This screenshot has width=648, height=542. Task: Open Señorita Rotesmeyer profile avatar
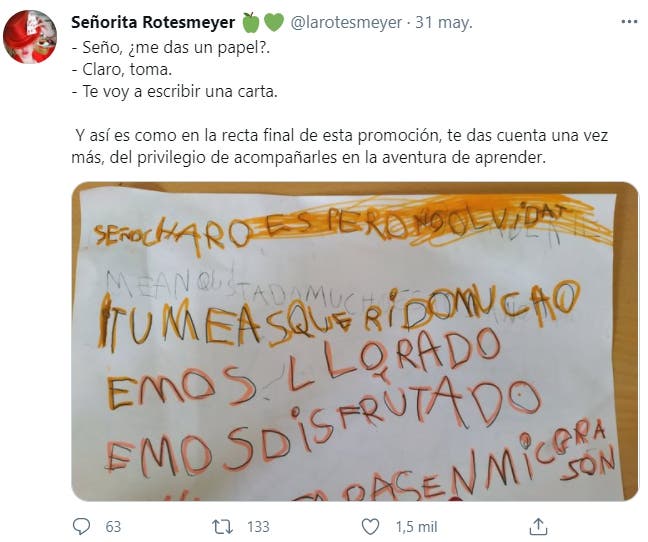[x=30, y=37]
